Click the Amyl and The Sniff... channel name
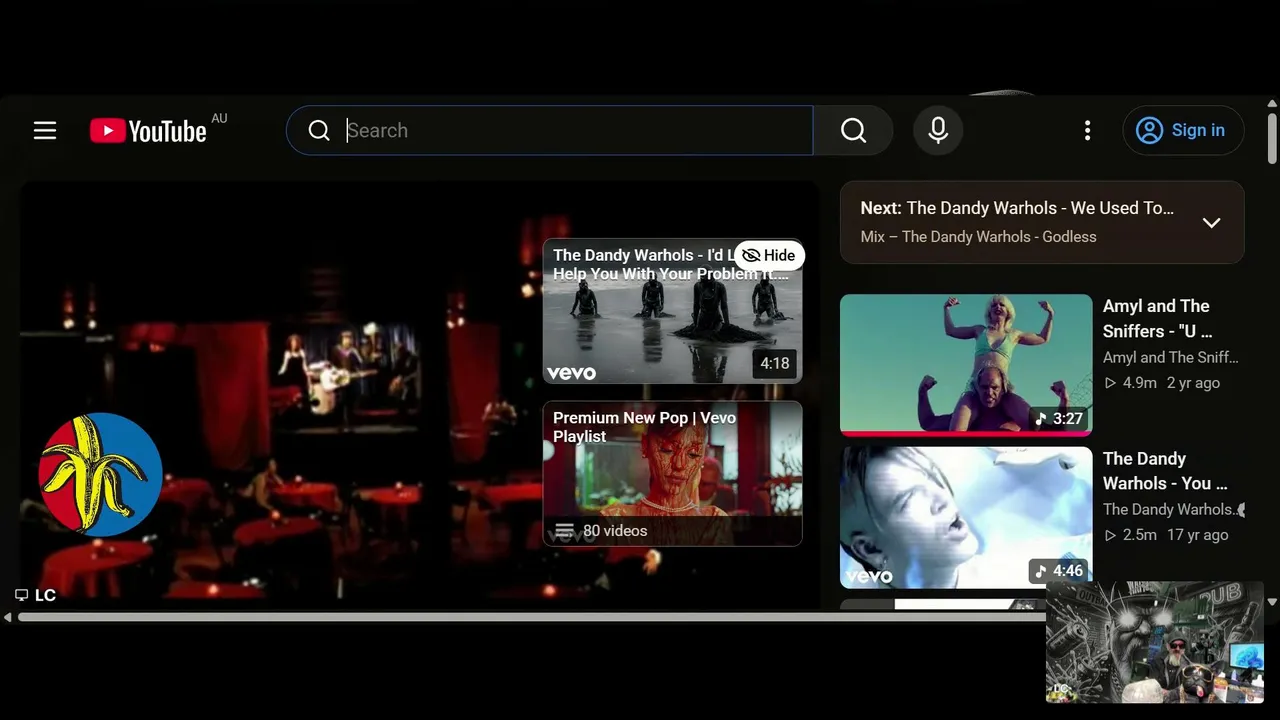 pyautogui.click(x=1170, y=357)
